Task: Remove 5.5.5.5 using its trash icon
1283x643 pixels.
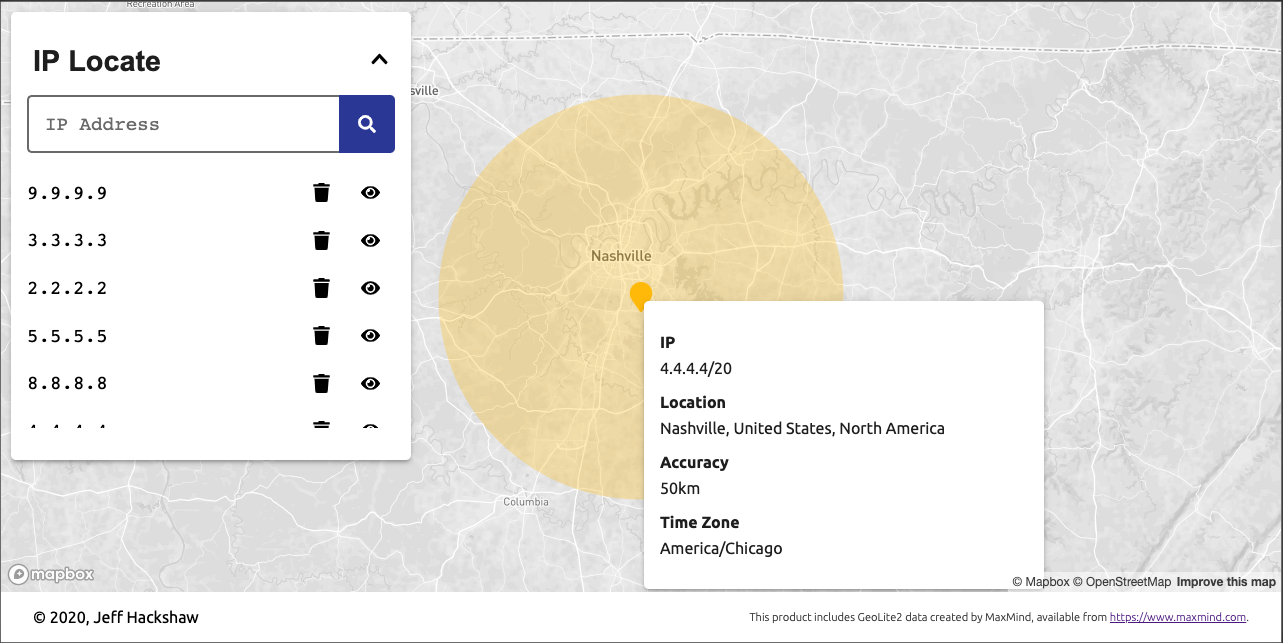Action: (321, 336)
